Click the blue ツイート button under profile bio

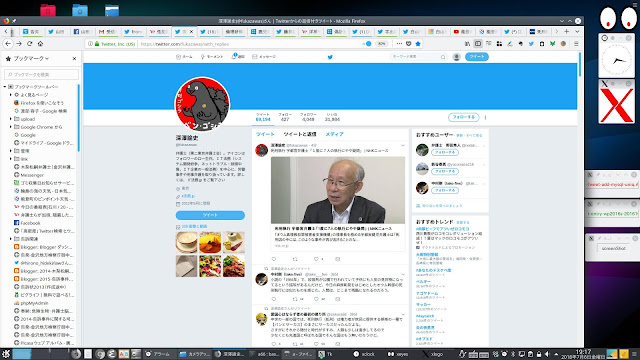(210, 215)
